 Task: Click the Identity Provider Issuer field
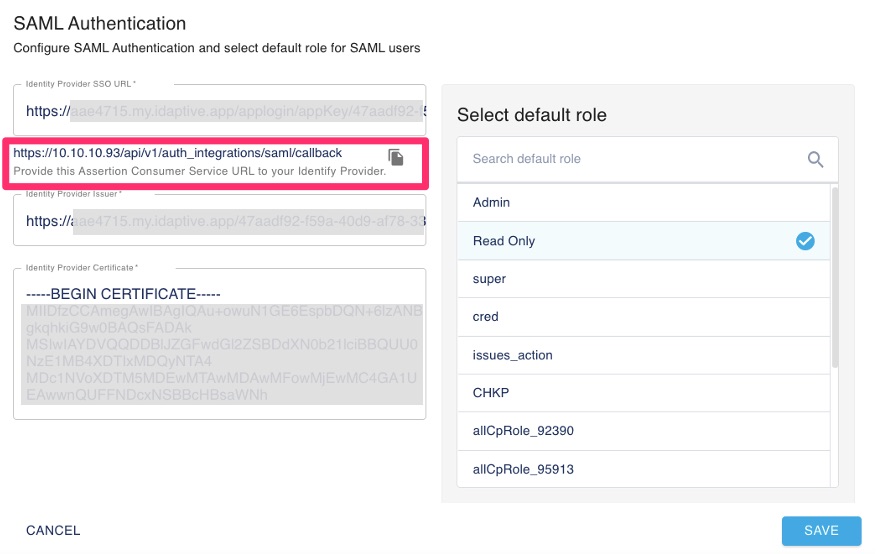[x=220, y=221]
